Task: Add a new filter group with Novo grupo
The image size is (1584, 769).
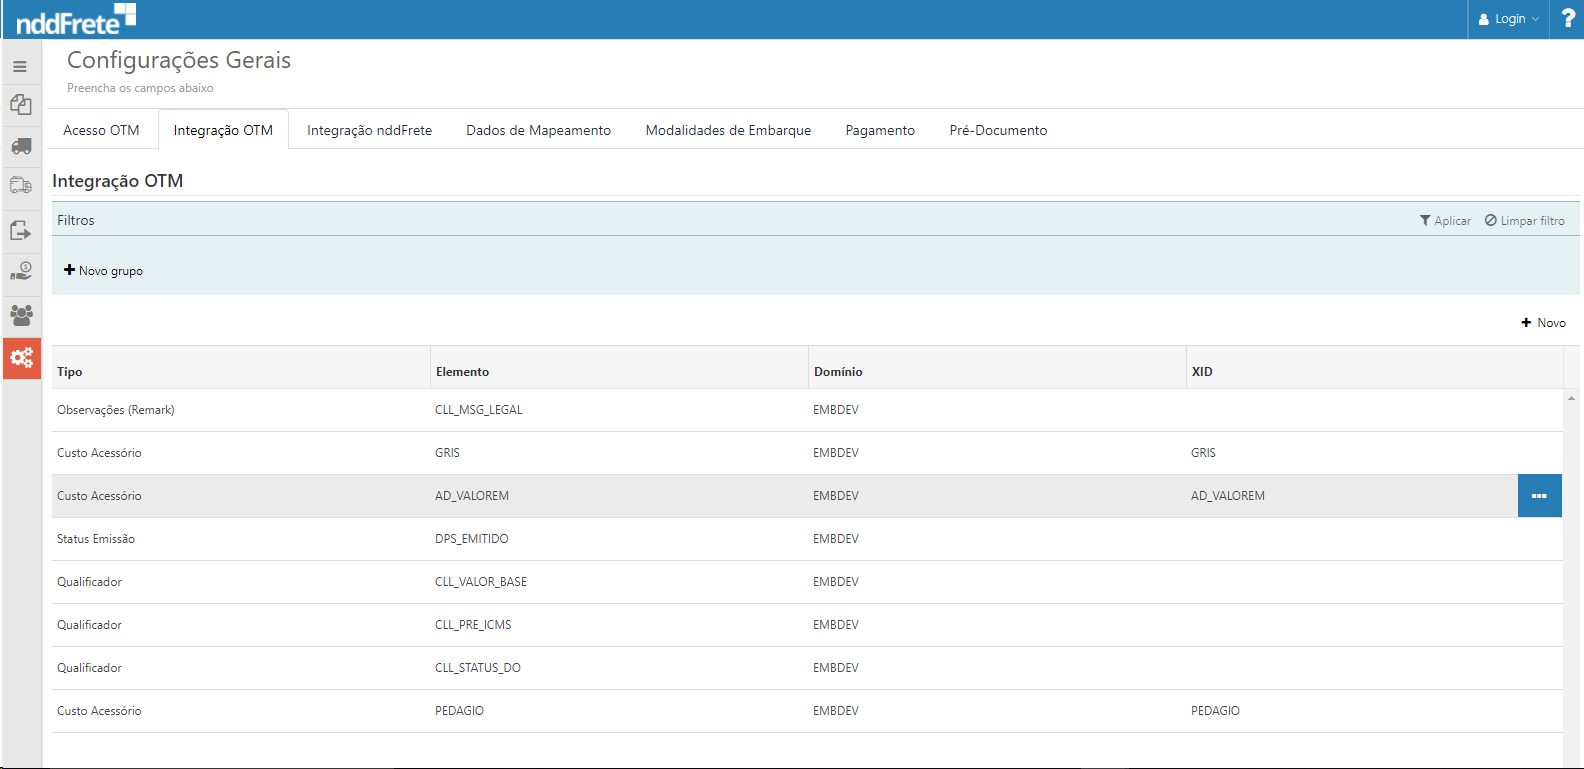Action: pyautogui.click(x=104, y=271)
